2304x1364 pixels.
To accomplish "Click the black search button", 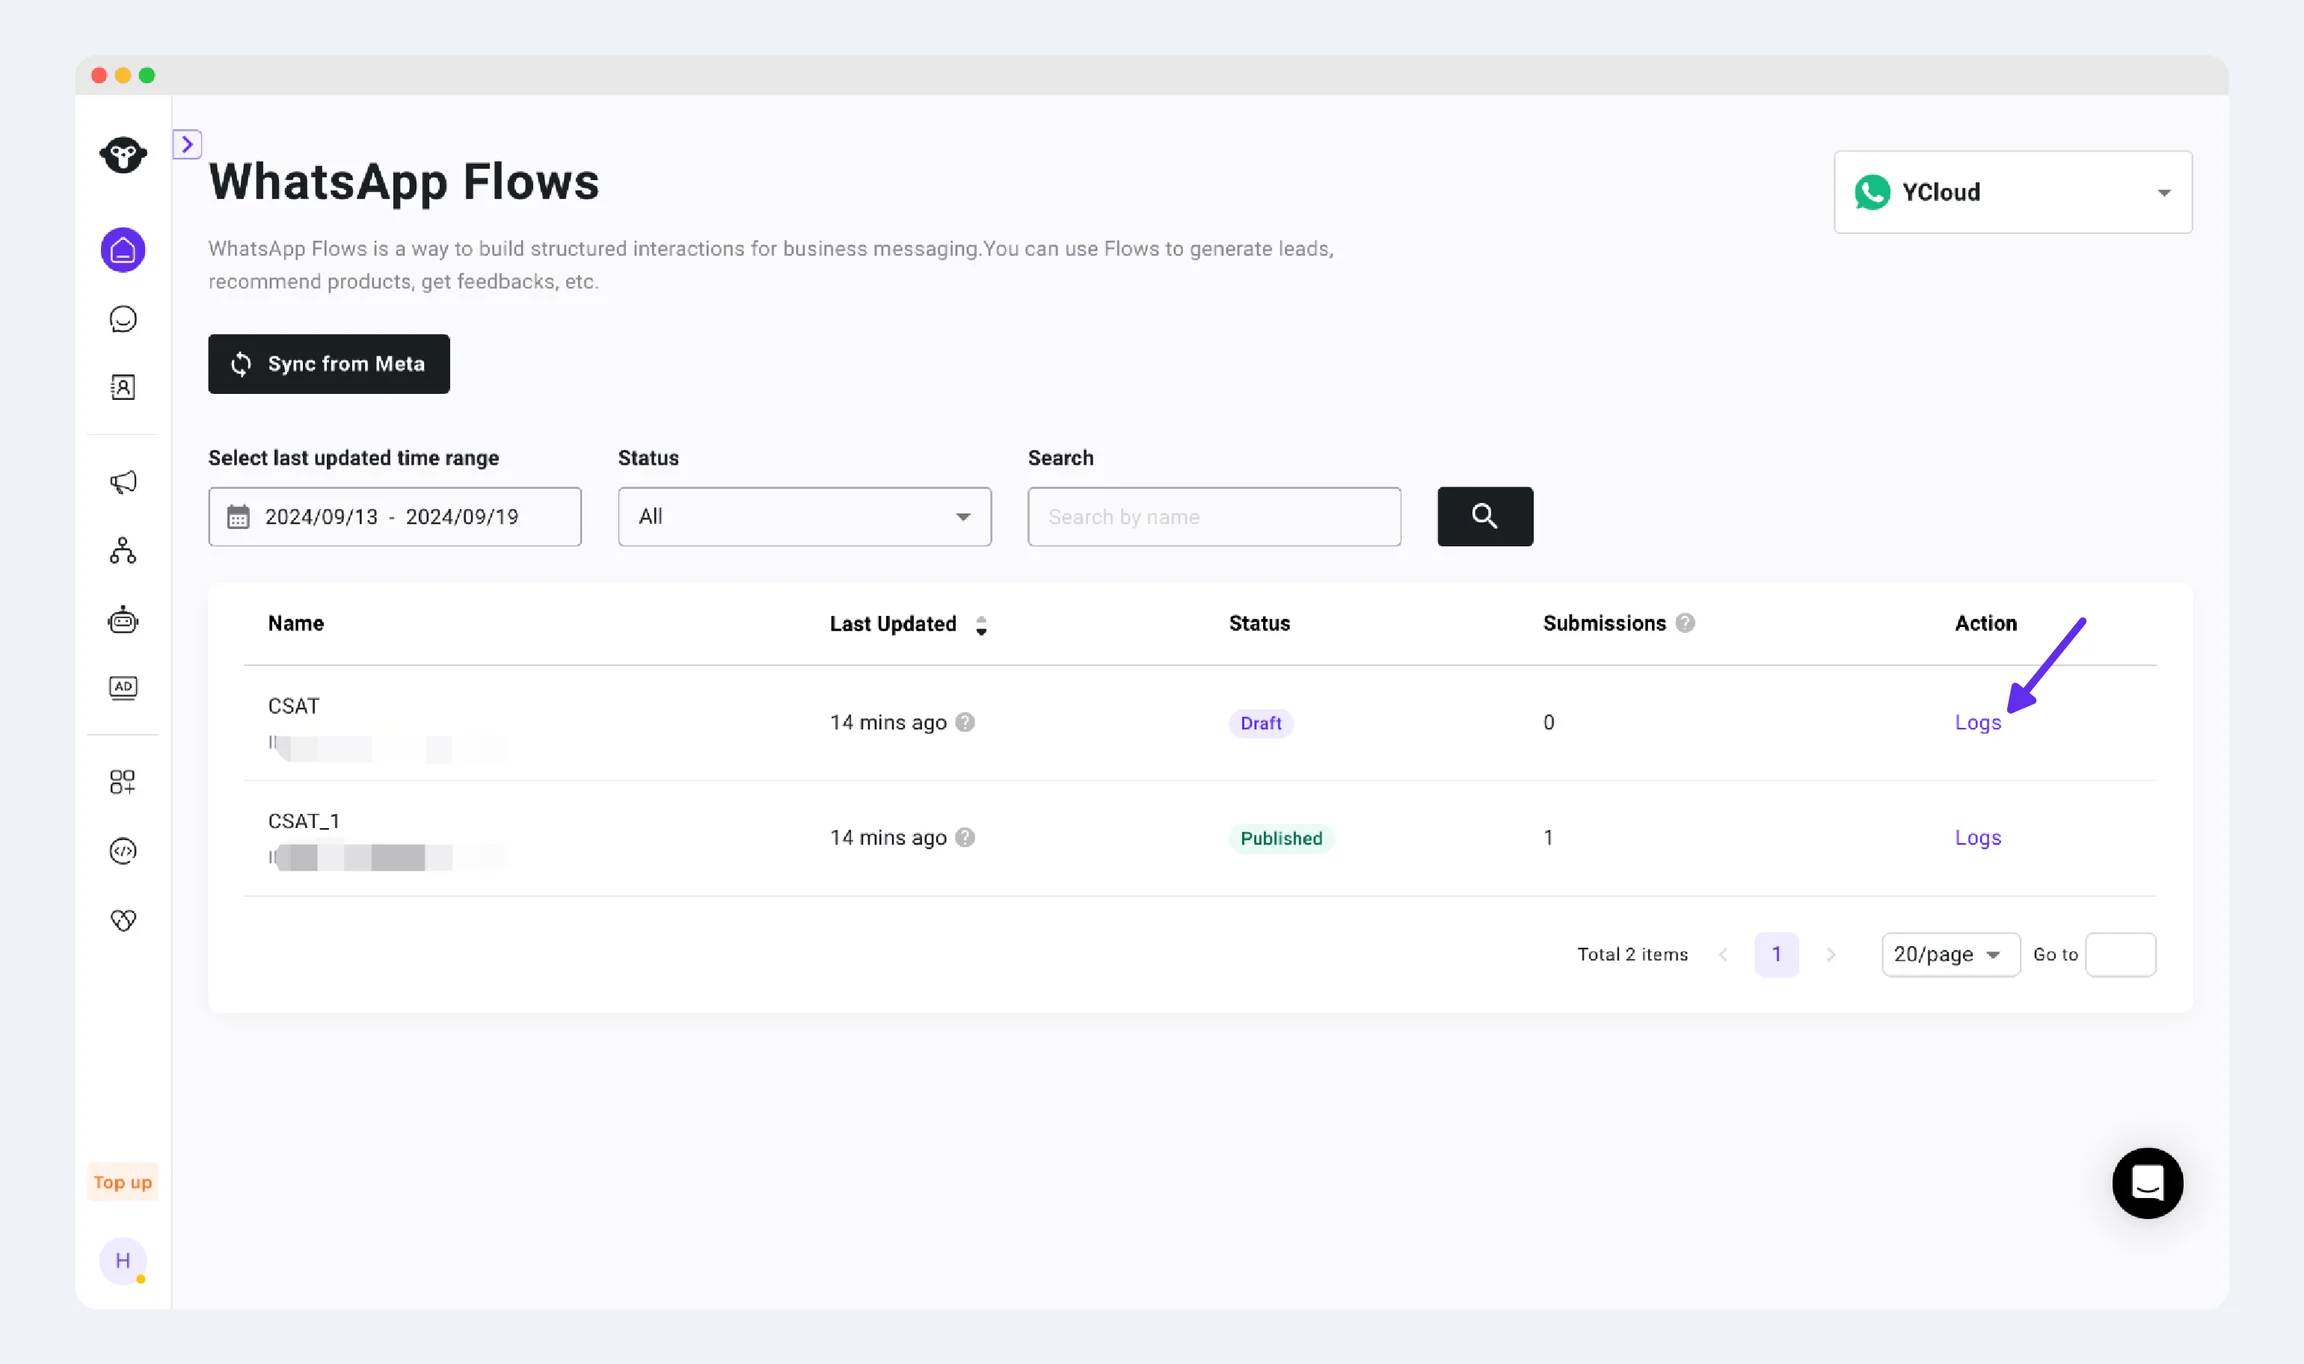I will 1485,517.
